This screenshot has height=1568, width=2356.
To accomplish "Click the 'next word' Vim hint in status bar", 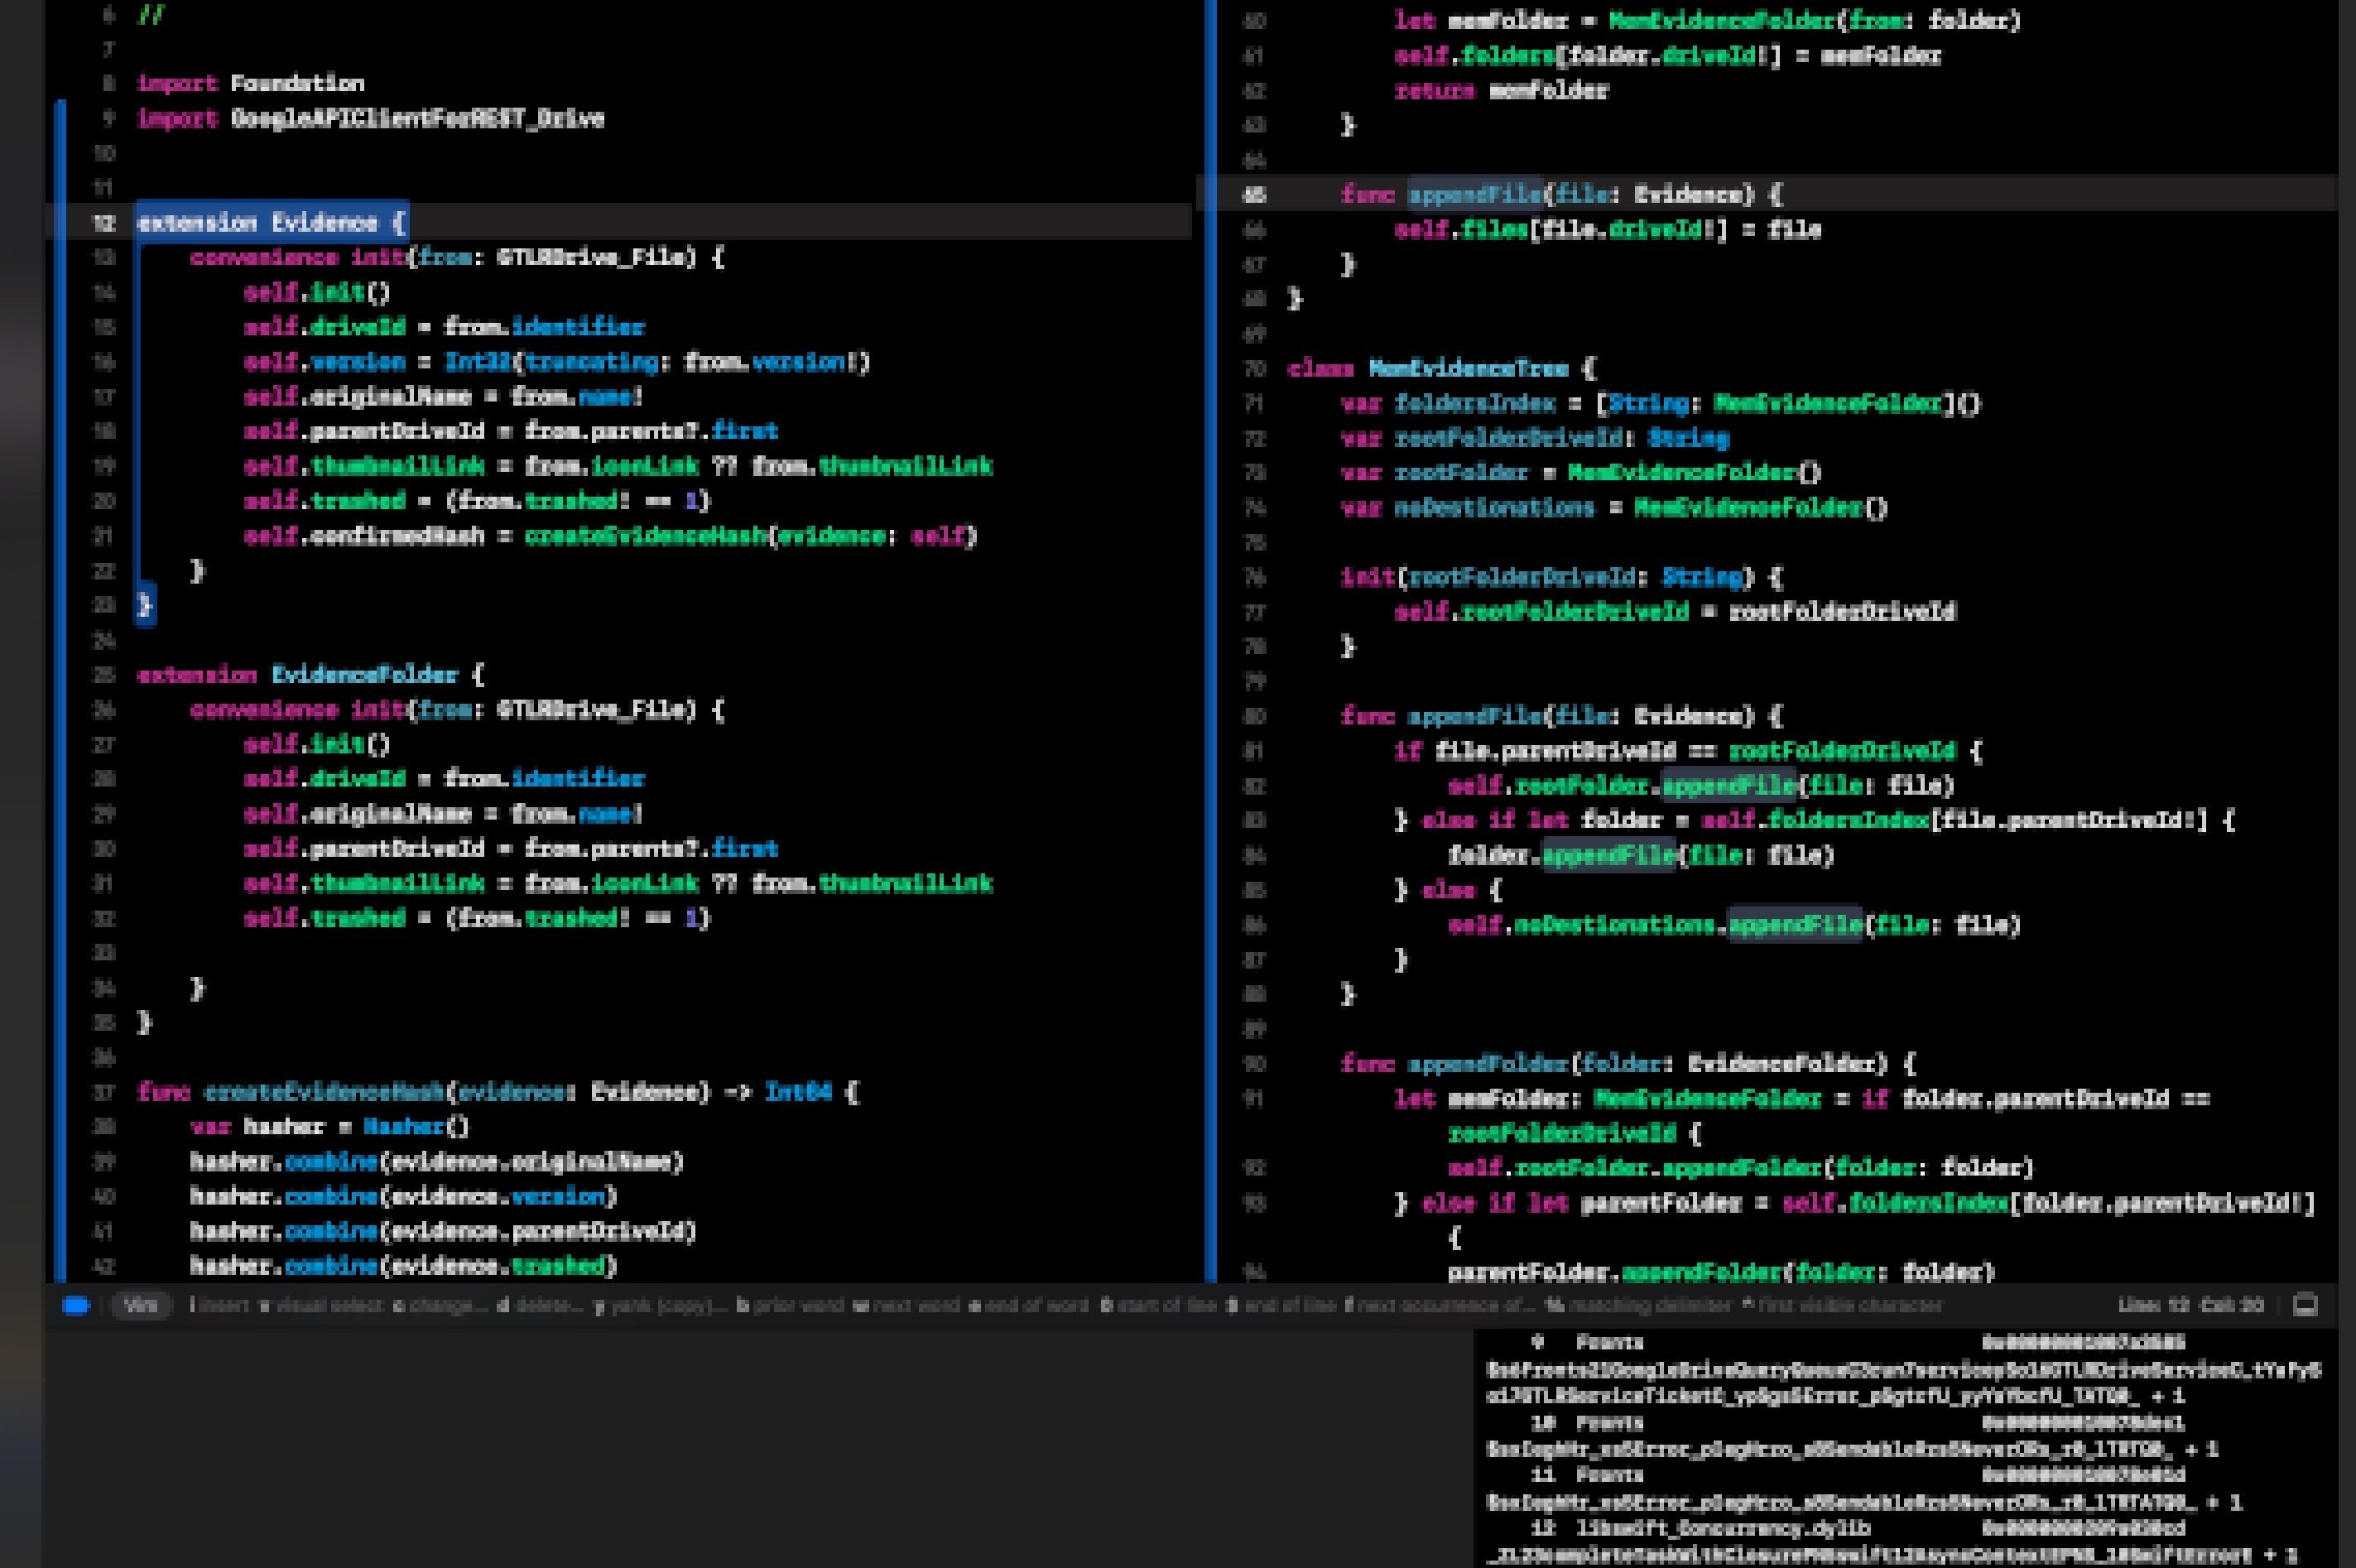I will click(x=904, y=1305).
